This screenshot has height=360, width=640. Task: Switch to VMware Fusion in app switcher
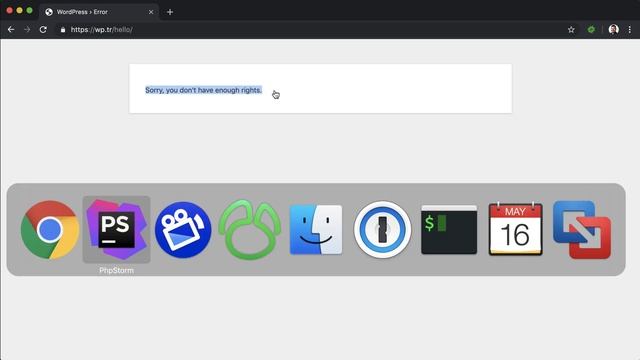(x=582, y=229)
